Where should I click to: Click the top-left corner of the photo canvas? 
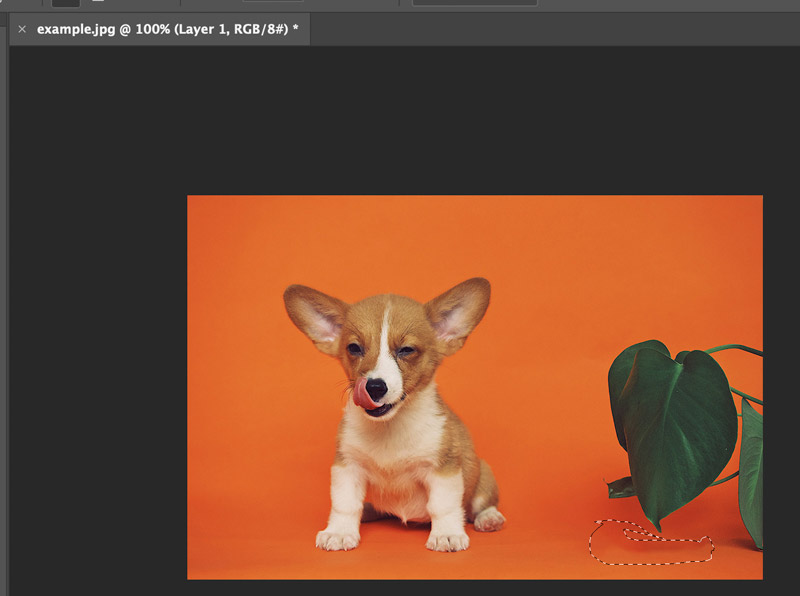pos(188,197)
